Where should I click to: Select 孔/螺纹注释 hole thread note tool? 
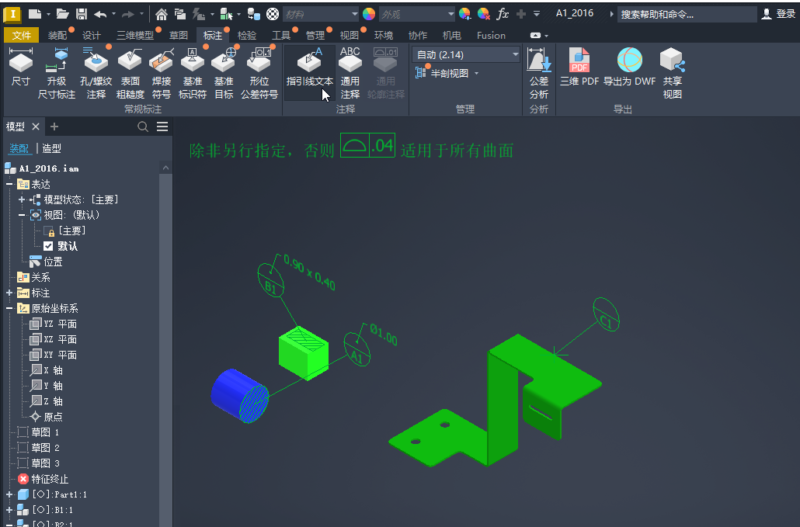click(x=96, y=72)
